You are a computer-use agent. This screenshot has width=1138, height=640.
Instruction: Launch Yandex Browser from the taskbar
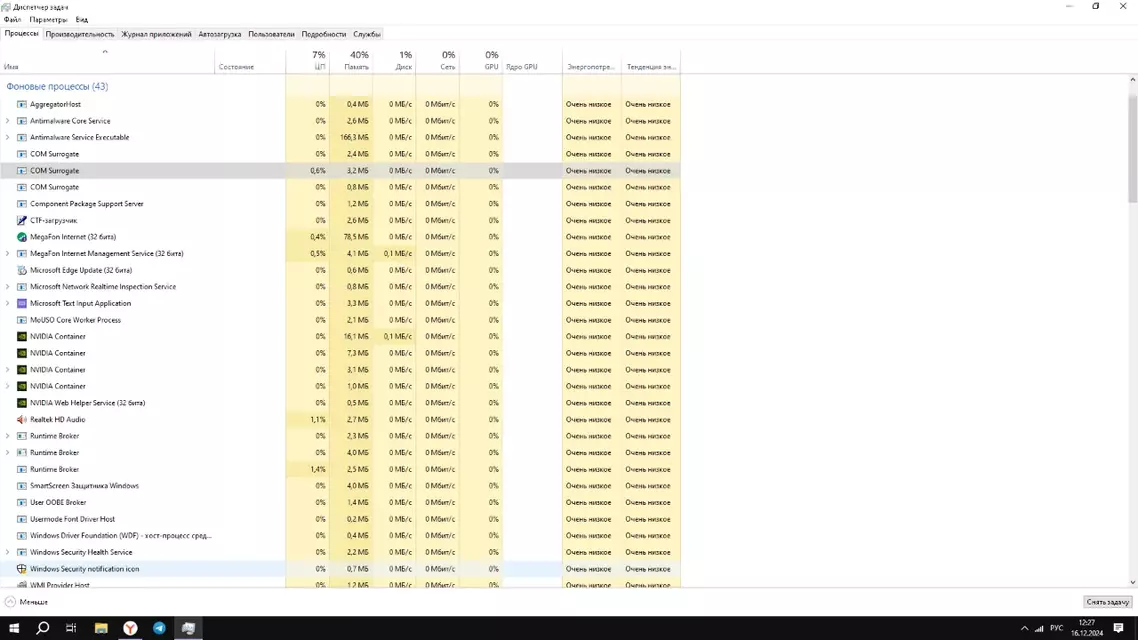(x=130, y=628)
